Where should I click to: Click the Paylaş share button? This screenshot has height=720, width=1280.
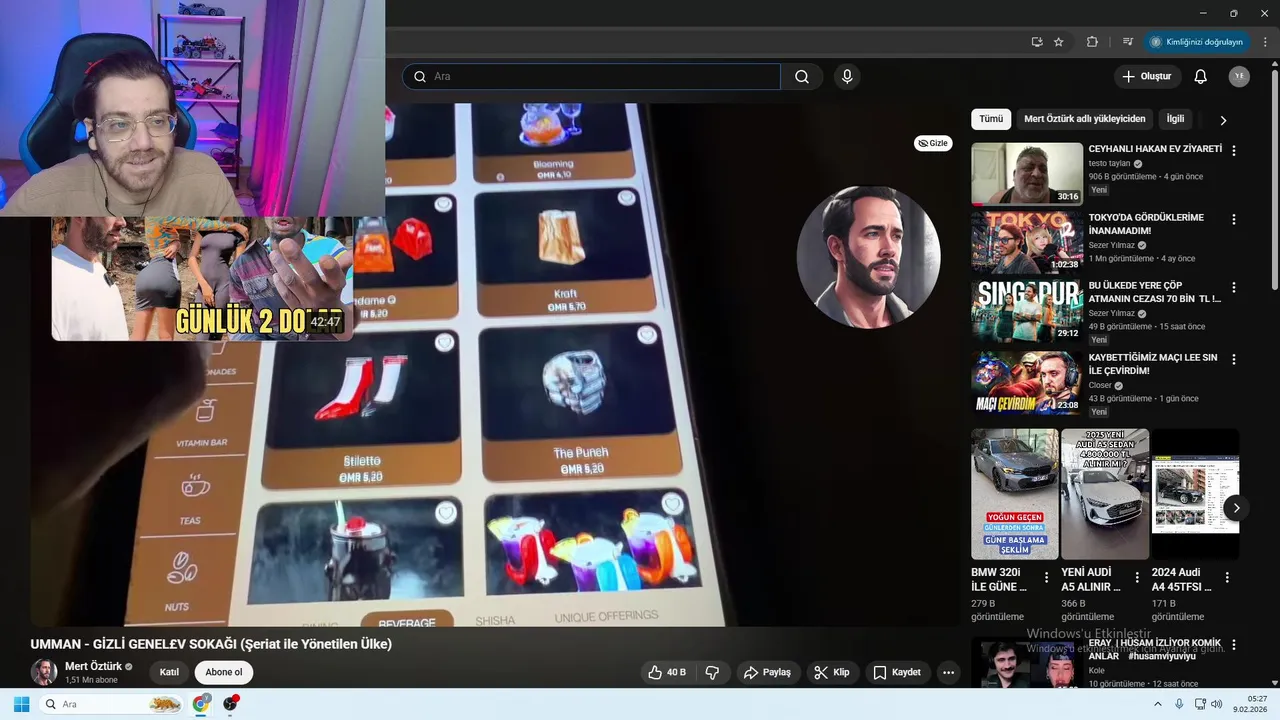(768, 673)
